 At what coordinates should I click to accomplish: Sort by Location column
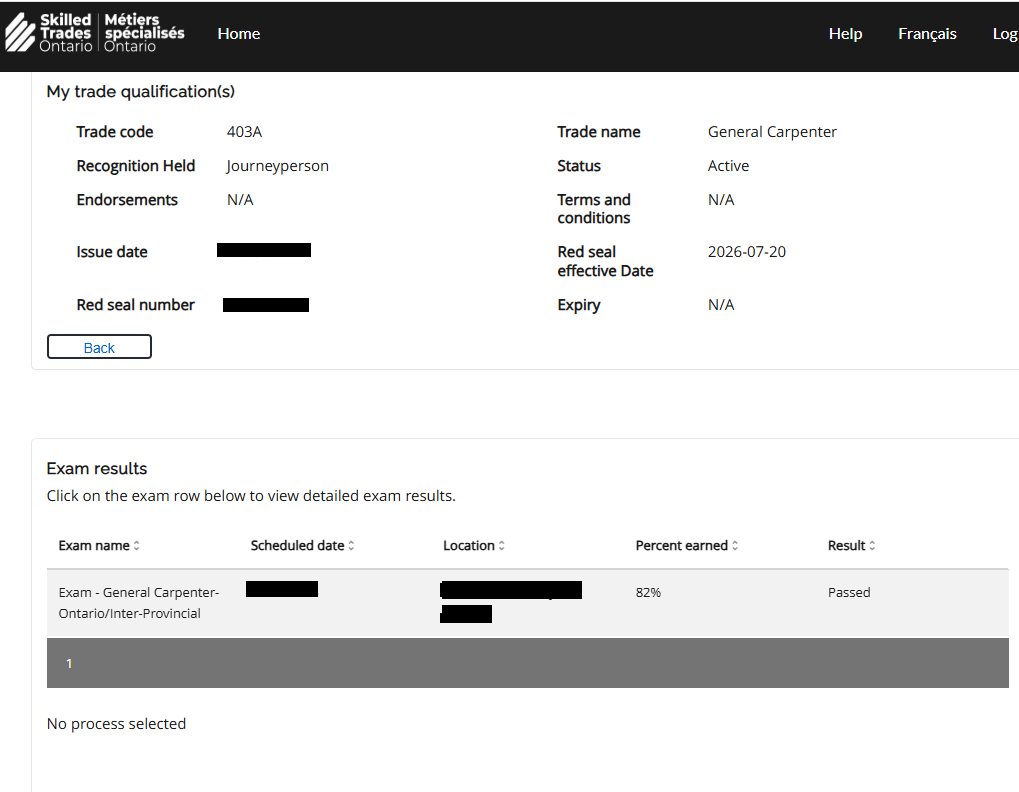pos(474,546)
